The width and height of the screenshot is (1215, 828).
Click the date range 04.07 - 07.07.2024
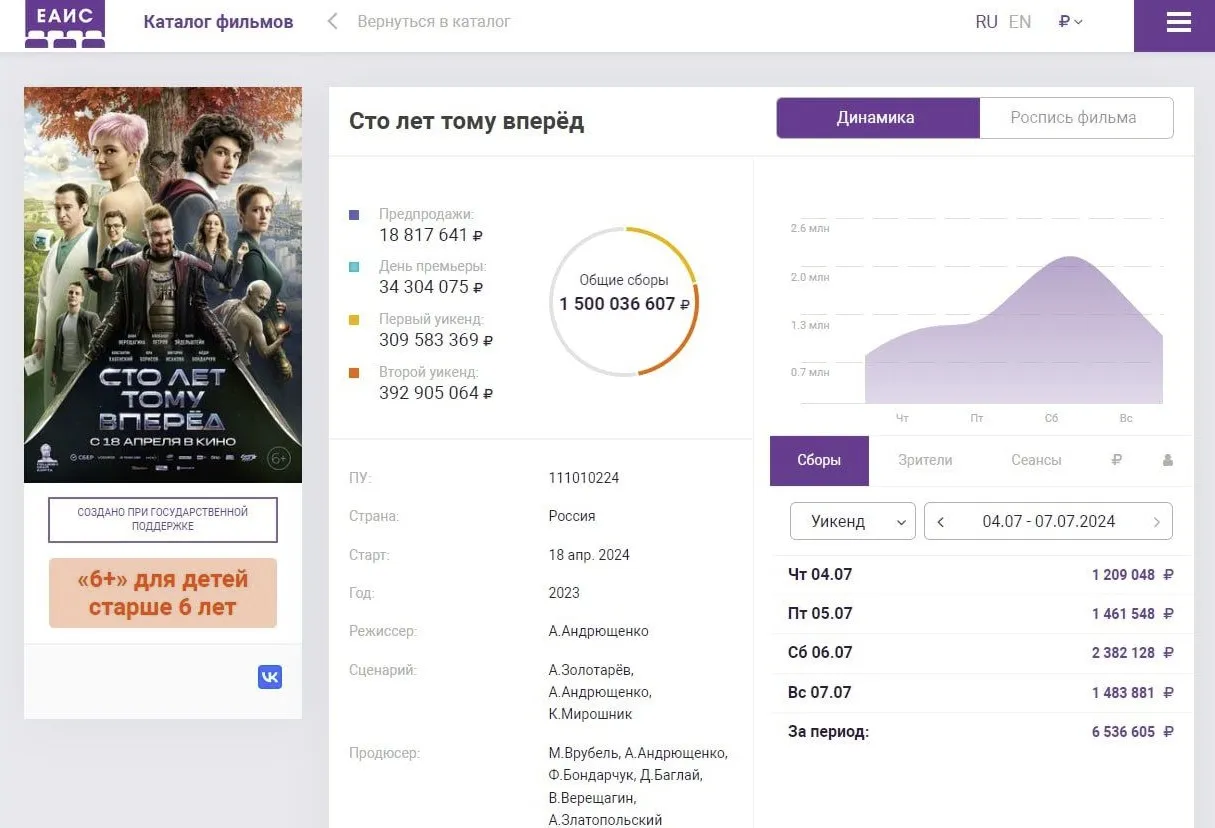click(x=1048, y=521)
